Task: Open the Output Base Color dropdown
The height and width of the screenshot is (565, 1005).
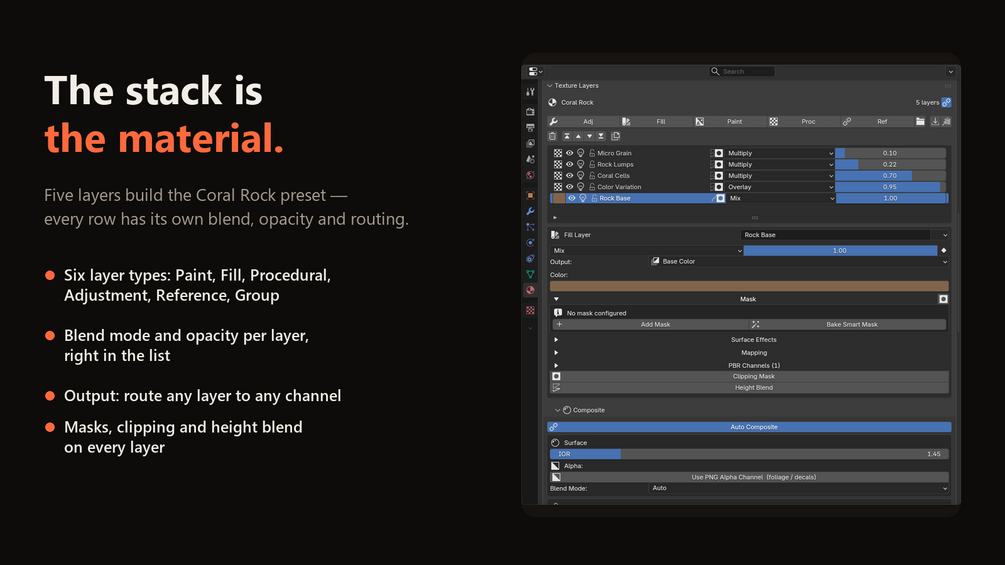Action: [799, 261]
